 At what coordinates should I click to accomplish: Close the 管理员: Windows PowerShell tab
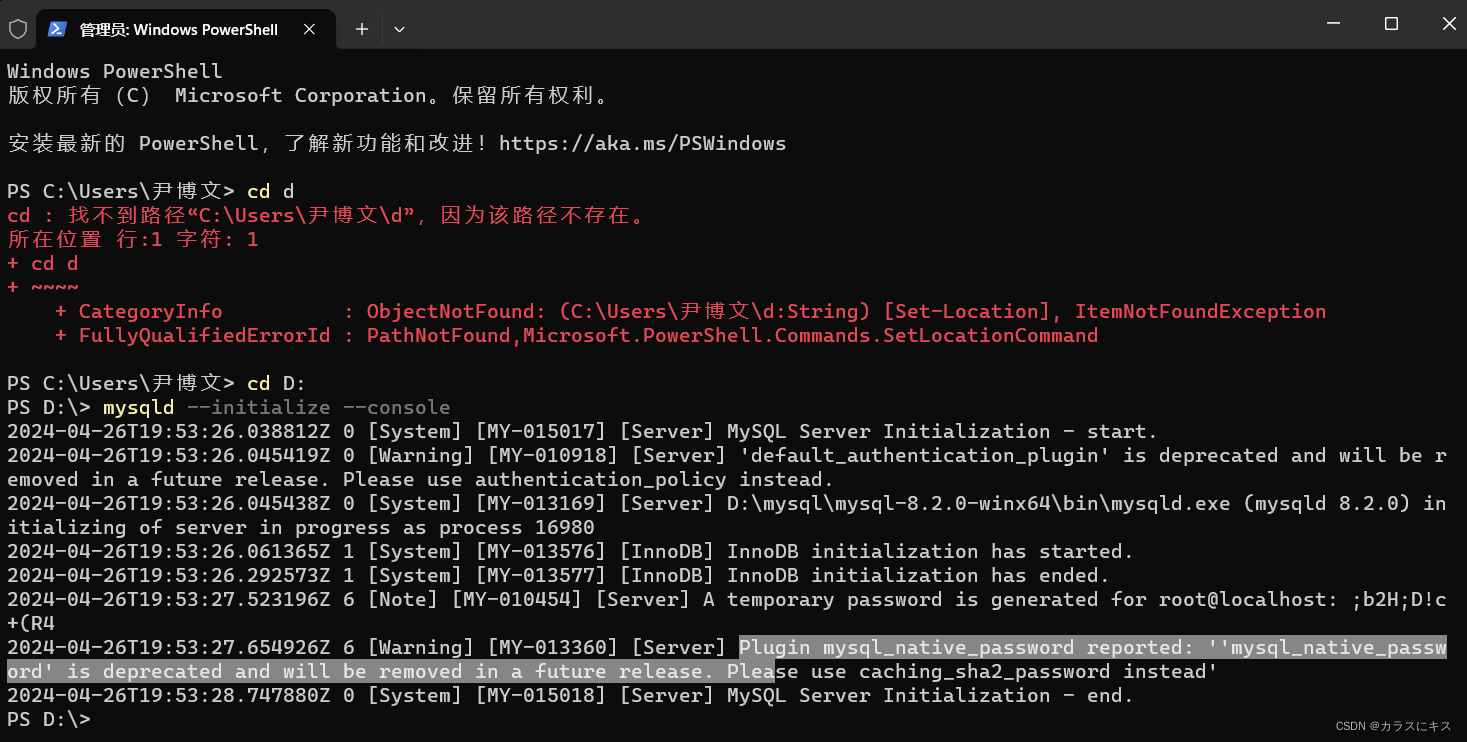[x=310, y=29]
